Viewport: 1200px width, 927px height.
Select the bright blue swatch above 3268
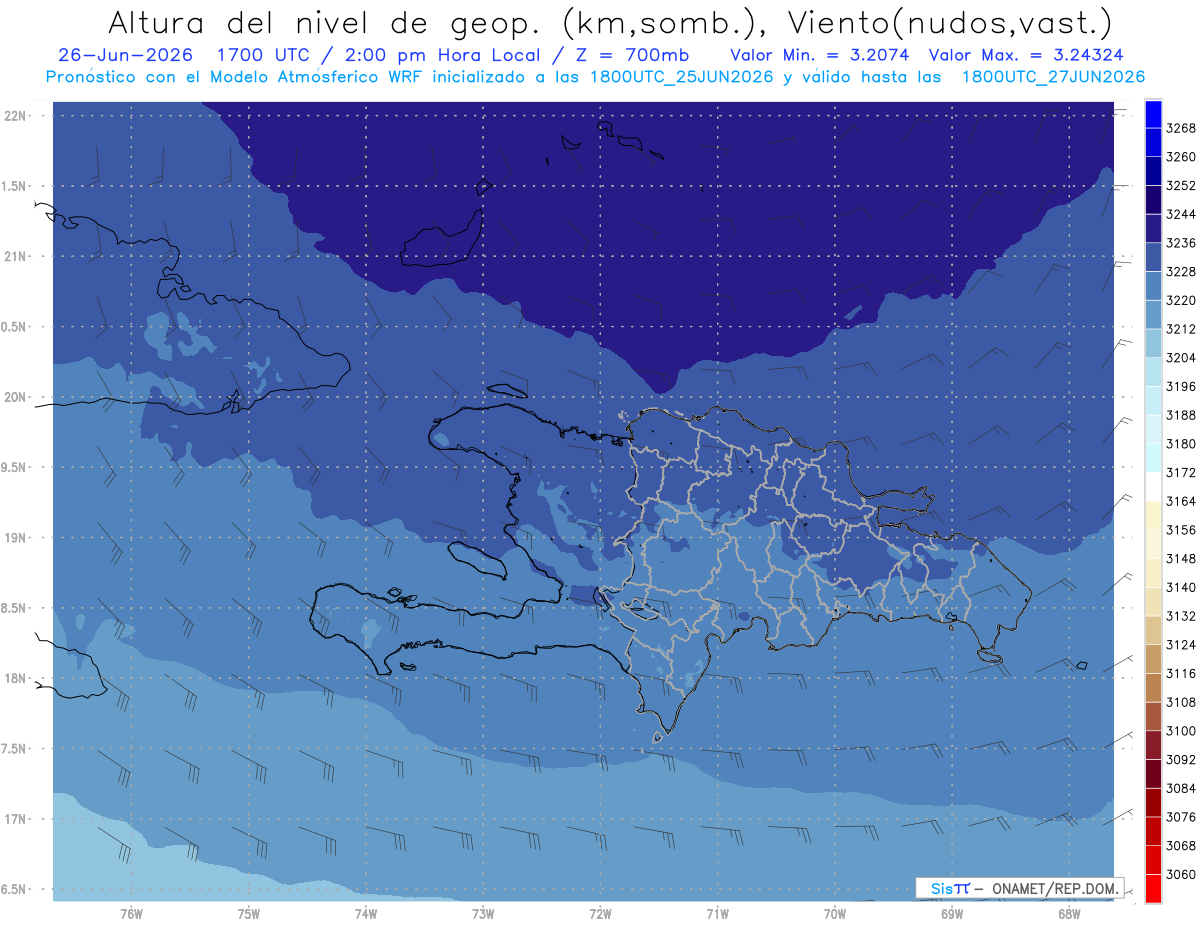tap(1152, 114)
